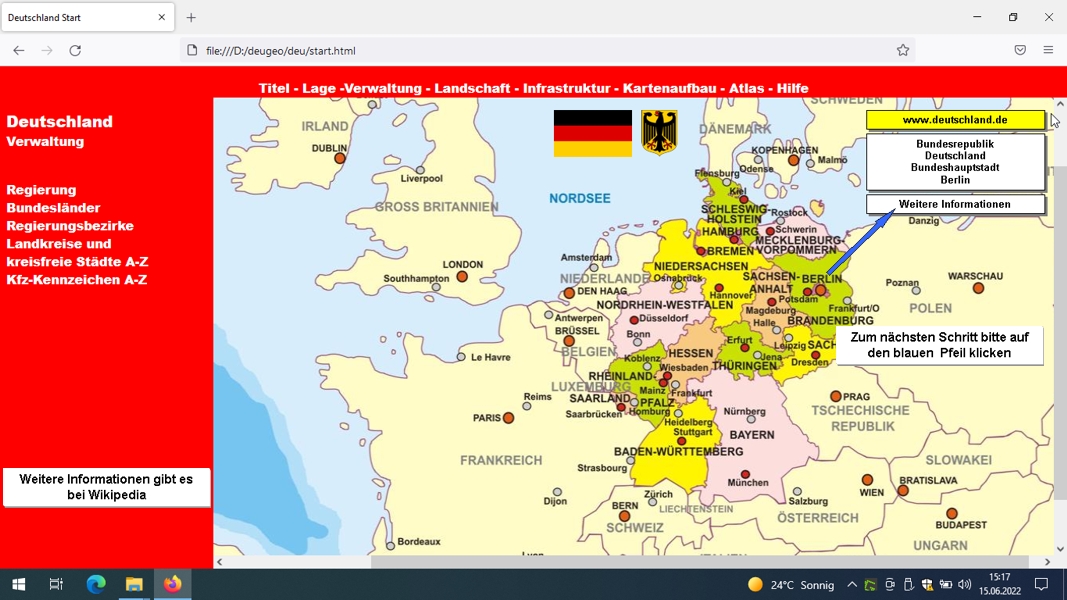Show hidden system tray icons
This screenshot has height=600, width=1067.
coord(851,584)
